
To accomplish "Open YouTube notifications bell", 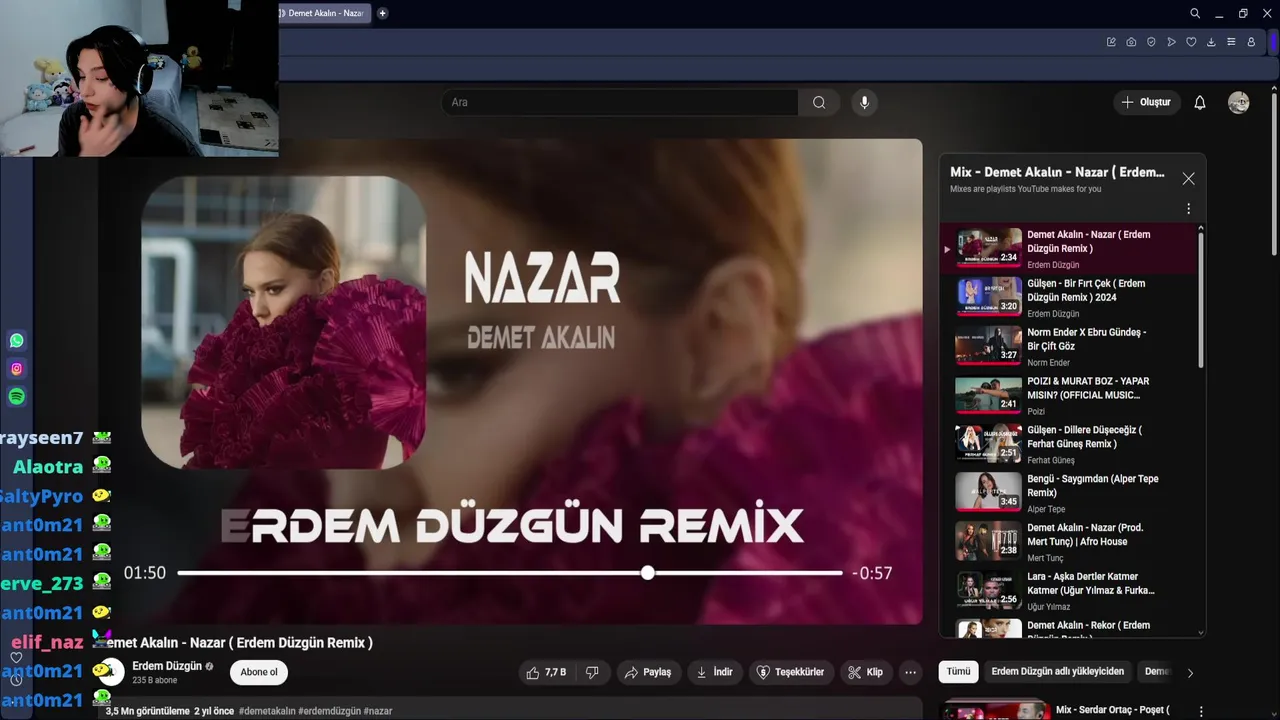I will click(x=1200, y=102).
